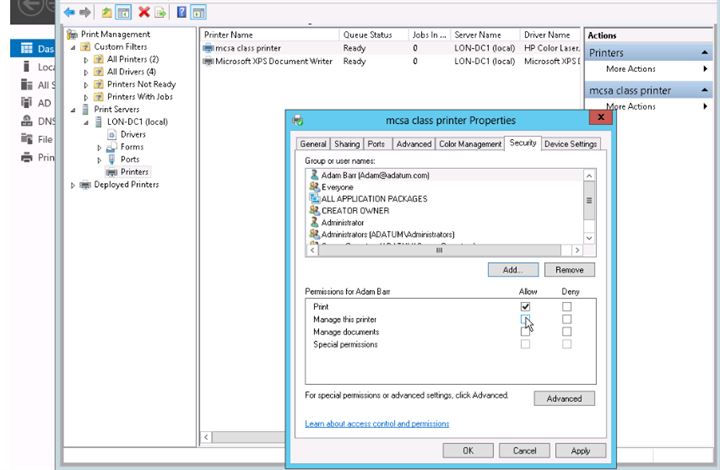This screenshot has width=720, height=470.
Task: Click the Advanced button for special permissions
Action: pos(564,398)
